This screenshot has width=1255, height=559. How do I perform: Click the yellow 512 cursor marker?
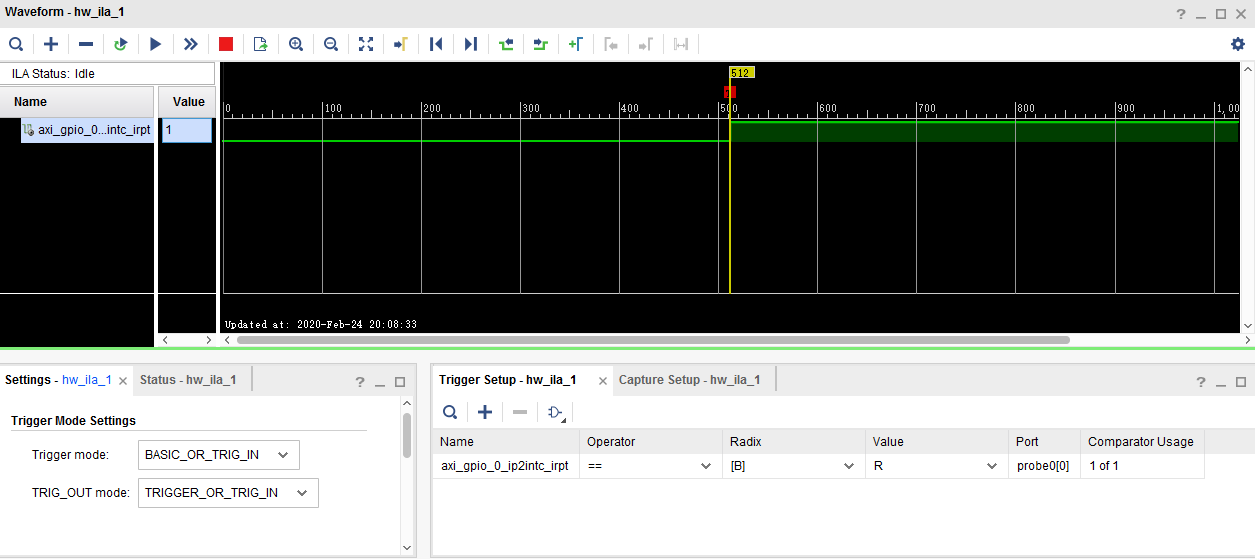point(741,73)
